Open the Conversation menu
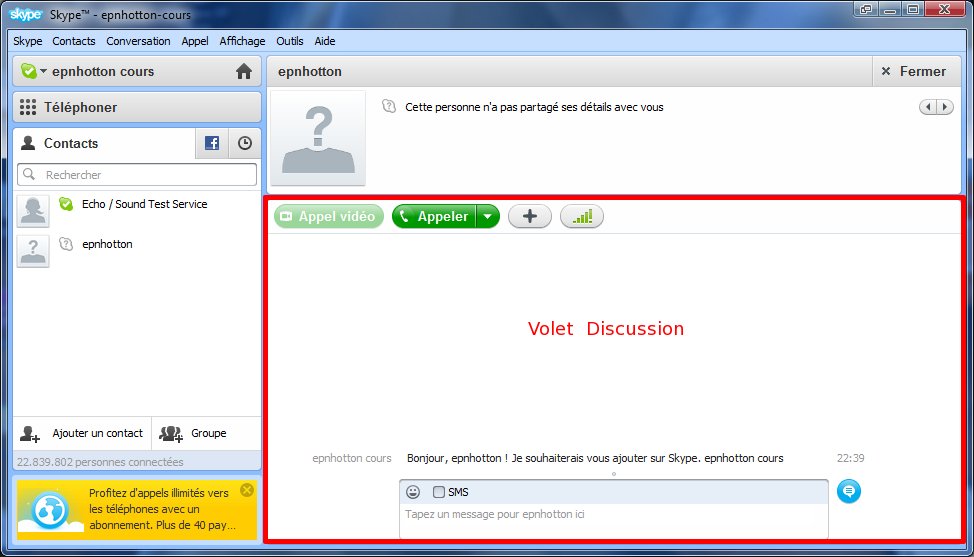Viewport: 974px width, 557px height. click(138, 41)
